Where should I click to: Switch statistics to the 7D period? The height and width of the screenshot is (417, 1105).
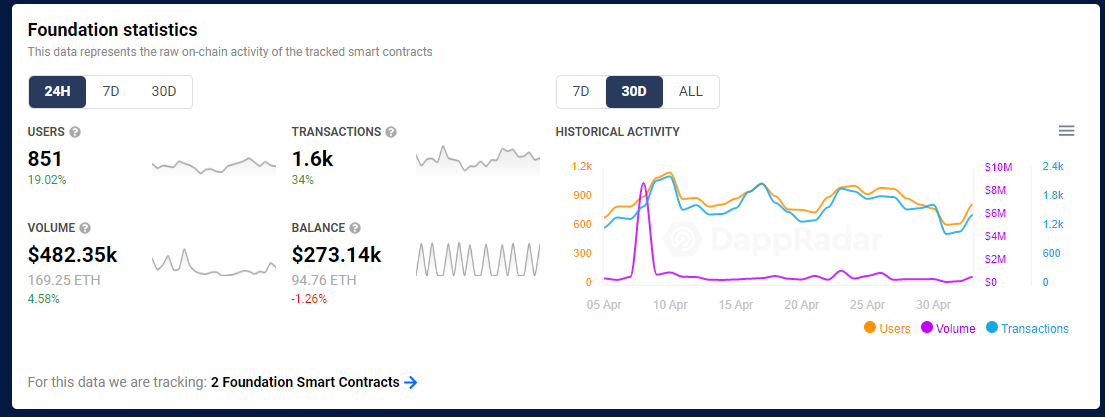pyautogui.click(x=111, y=92)
